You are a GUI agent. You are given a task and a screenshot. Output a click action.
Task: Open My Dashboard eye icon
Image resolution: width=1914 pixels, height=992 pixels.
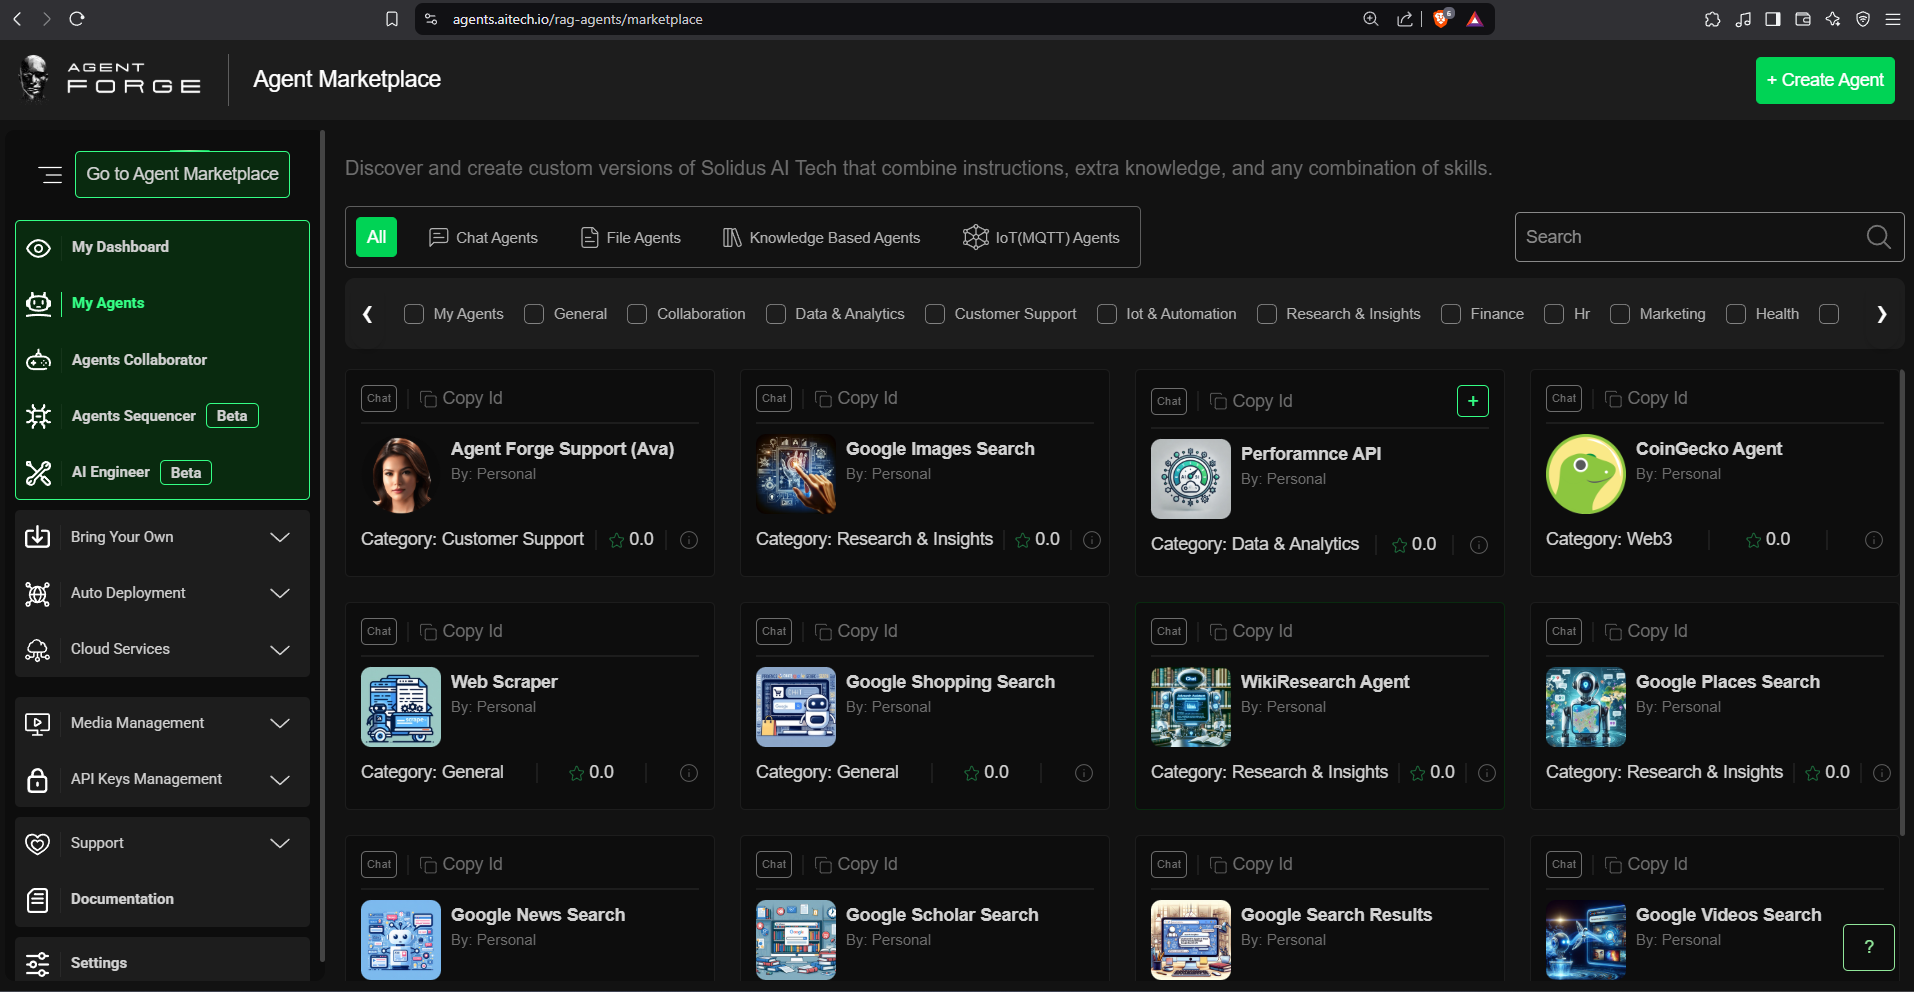[38, 248]
